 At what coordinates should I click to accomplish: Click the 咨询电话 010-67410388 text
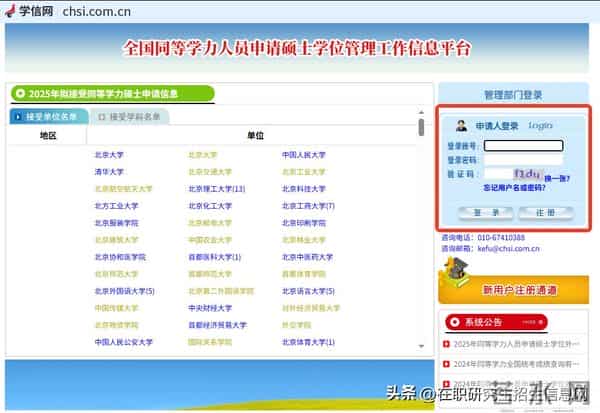(x=483, y=237)
